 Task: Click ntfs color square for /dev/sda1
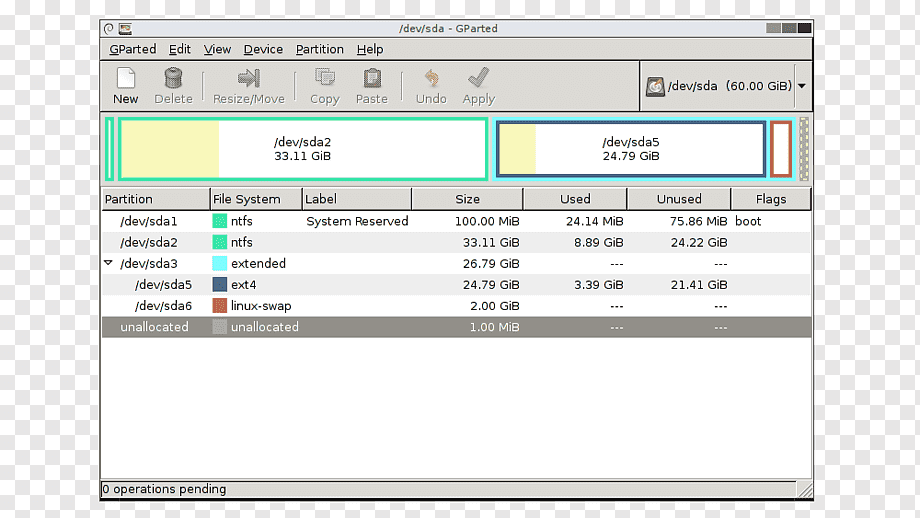coord(219,221)
